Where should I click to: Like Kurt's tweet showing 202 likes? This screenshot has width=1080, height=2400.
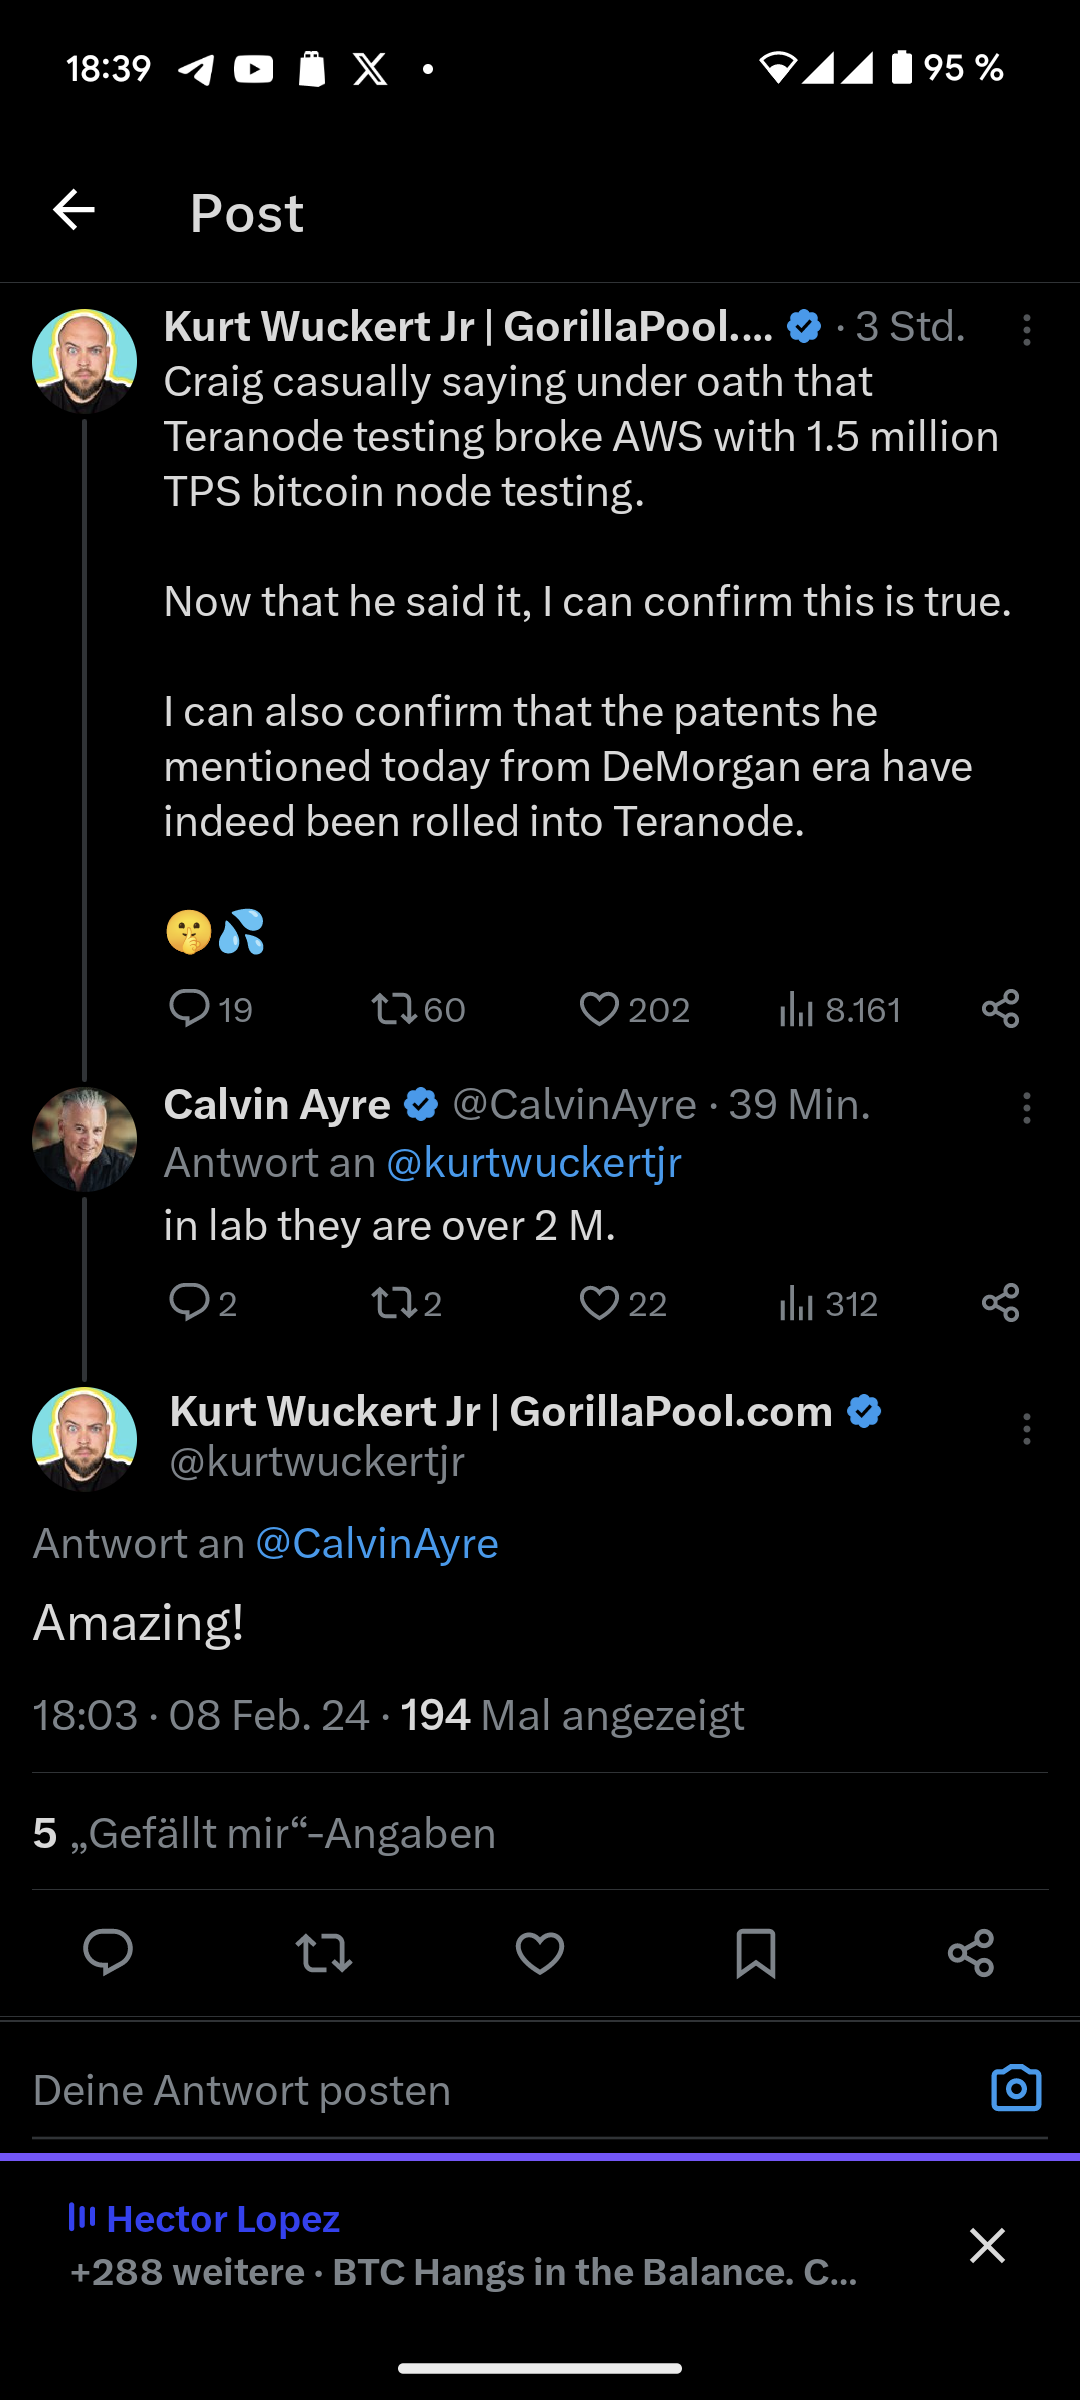click(x=599, y=1009)
